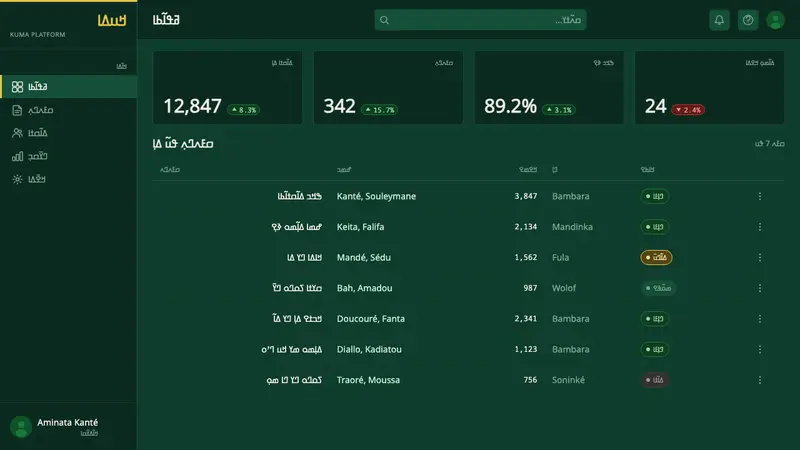The image size is (800, 450).
Task: Click status badge for Diallo, Kadiatou
Action: (655, 349)
